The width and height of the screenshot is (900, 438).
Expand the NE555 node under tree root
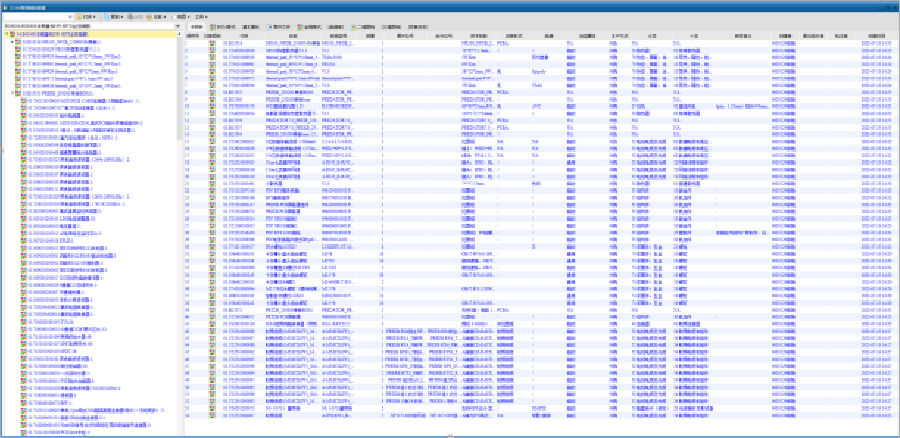(12, 41)
